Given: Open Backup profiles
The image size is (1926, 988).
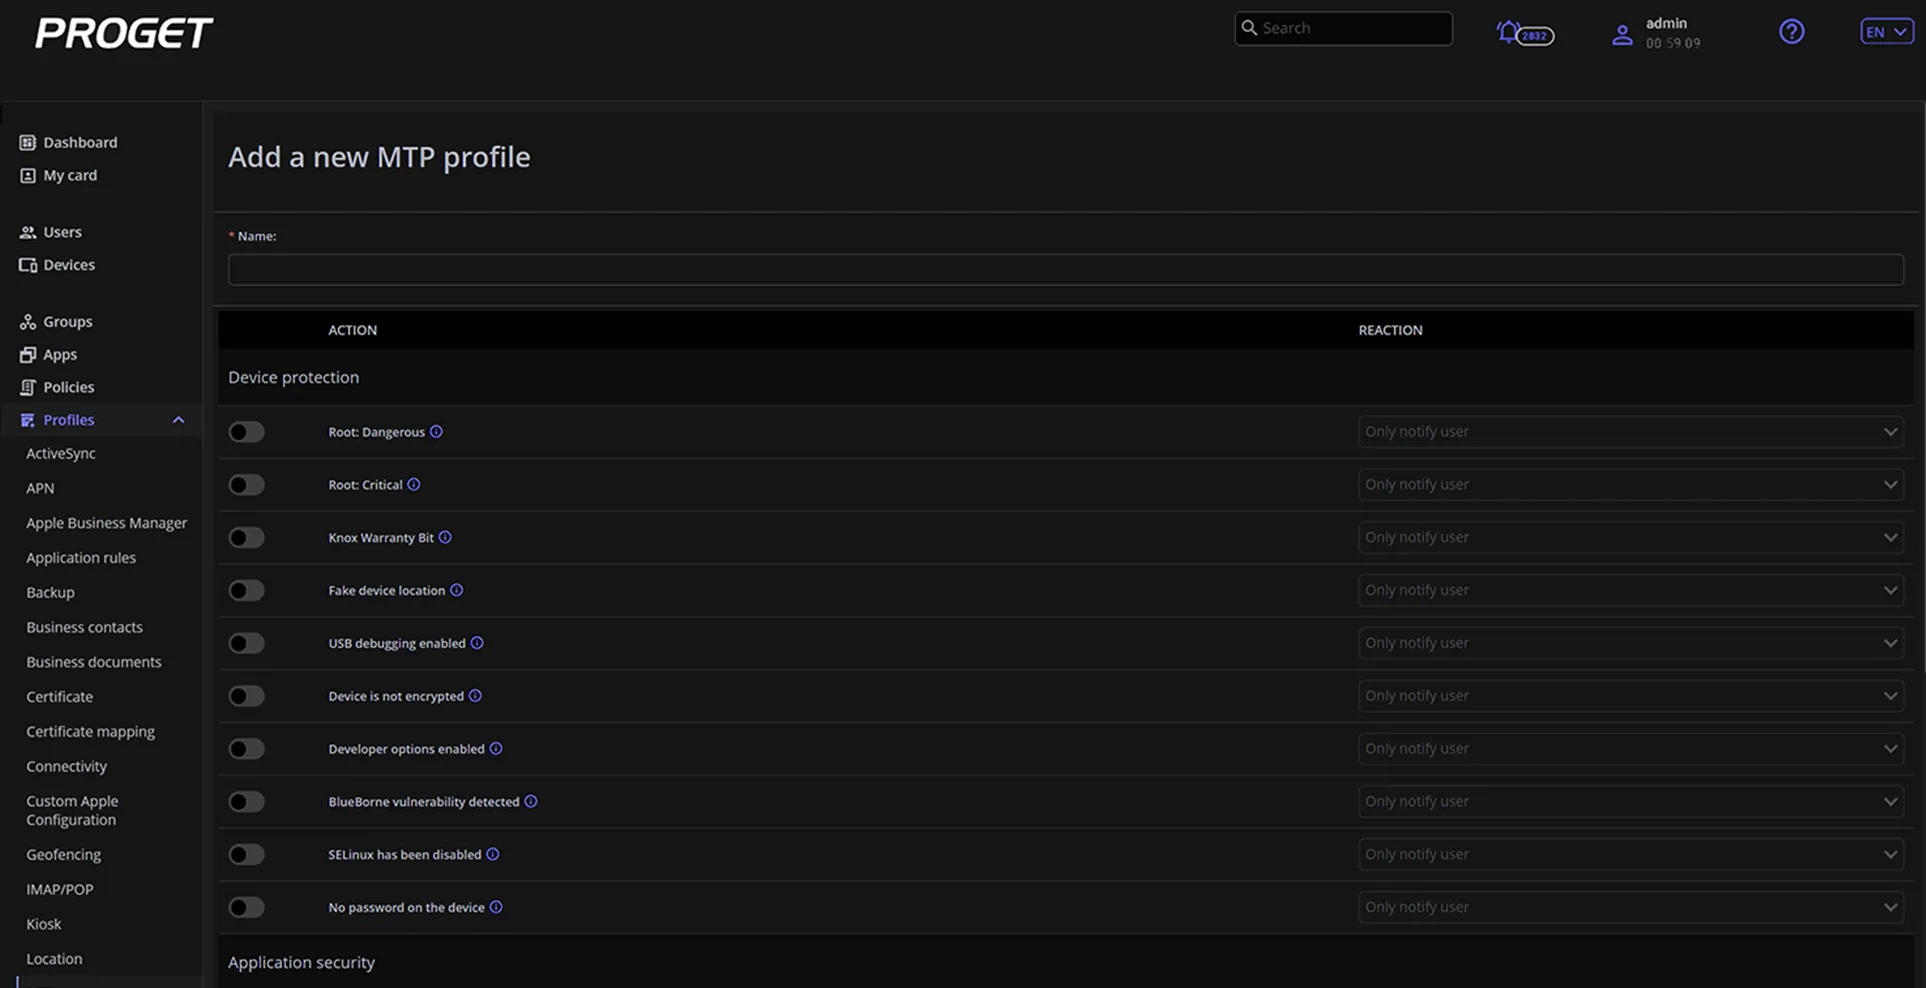Looking at the screenshot, I should [50, 593].
